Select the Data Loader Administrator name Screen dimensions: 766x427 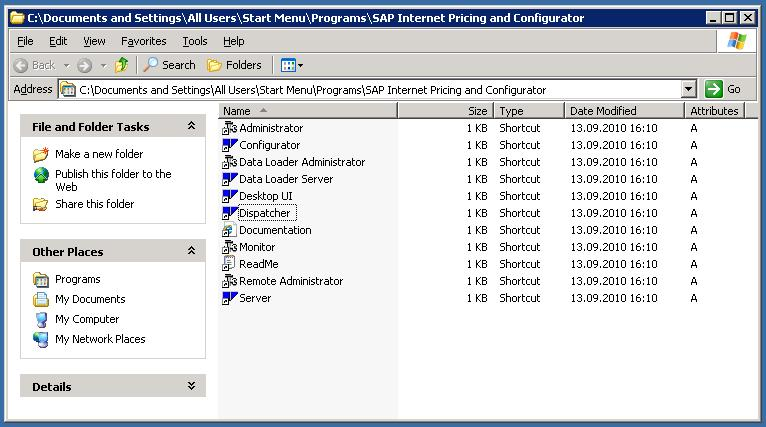click(302, 162)
